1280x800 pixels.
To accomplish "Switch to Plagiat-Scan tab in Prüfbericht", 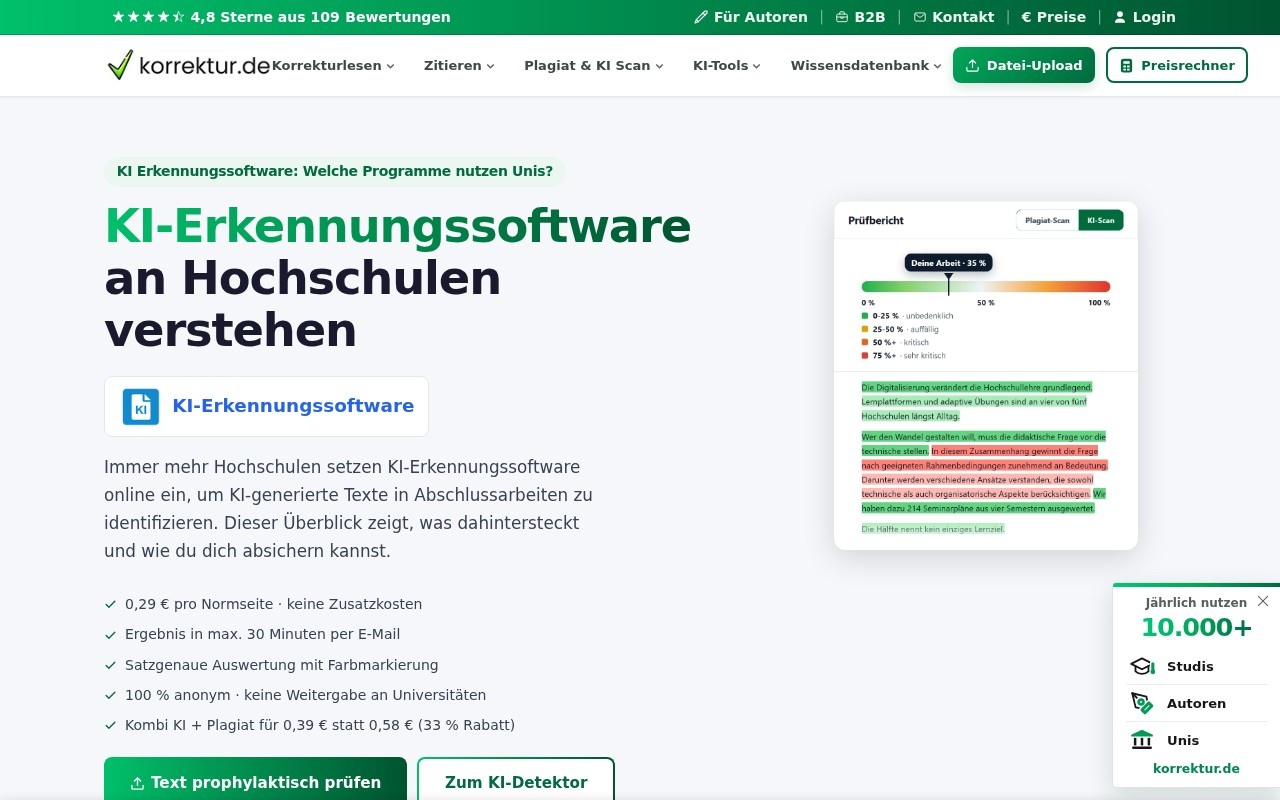I will pyautogui.click(x=1047, y=220).
